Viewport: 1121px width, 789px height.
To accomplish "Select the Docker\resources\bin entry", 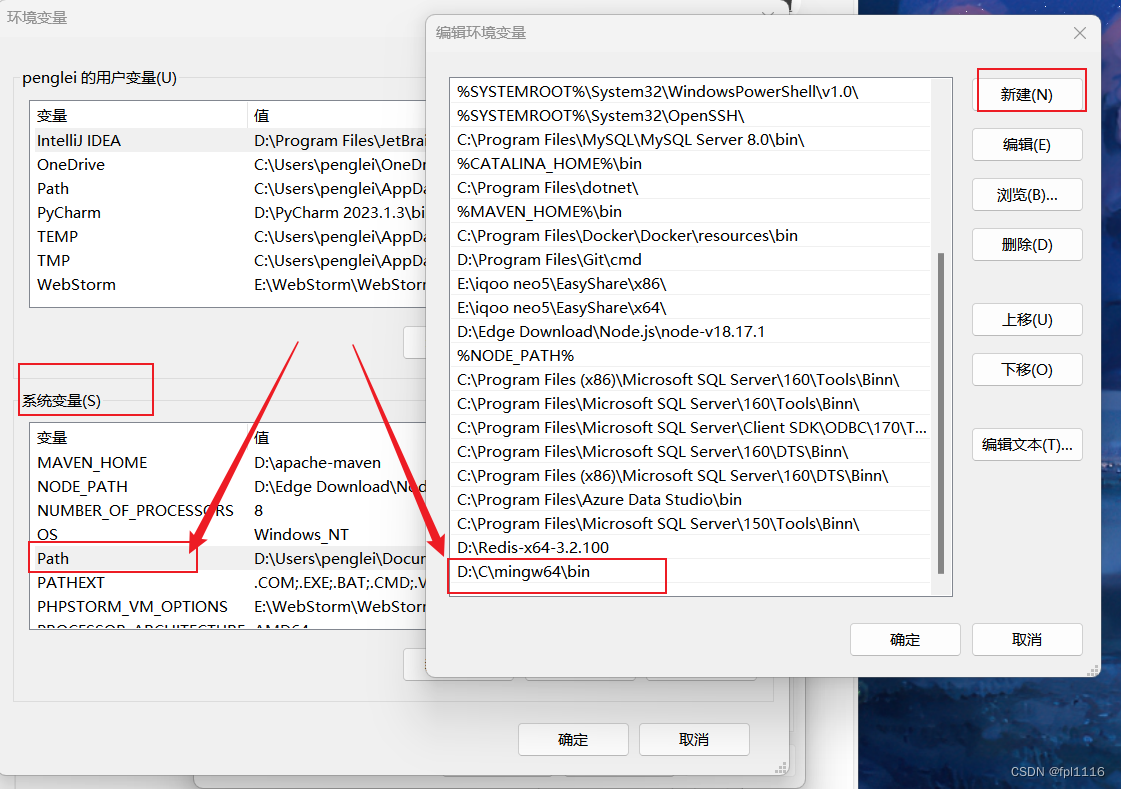I will point(691,236).
